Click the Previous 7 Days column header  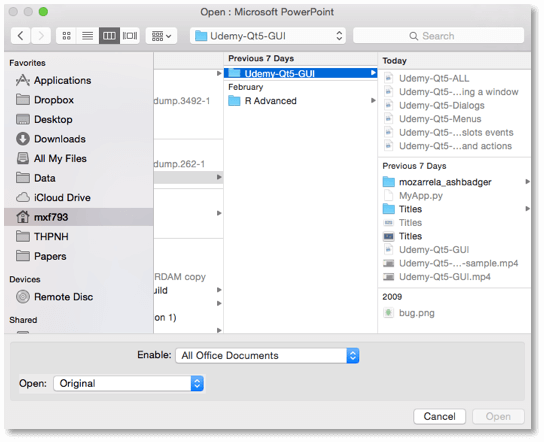[x=261, y=58]
